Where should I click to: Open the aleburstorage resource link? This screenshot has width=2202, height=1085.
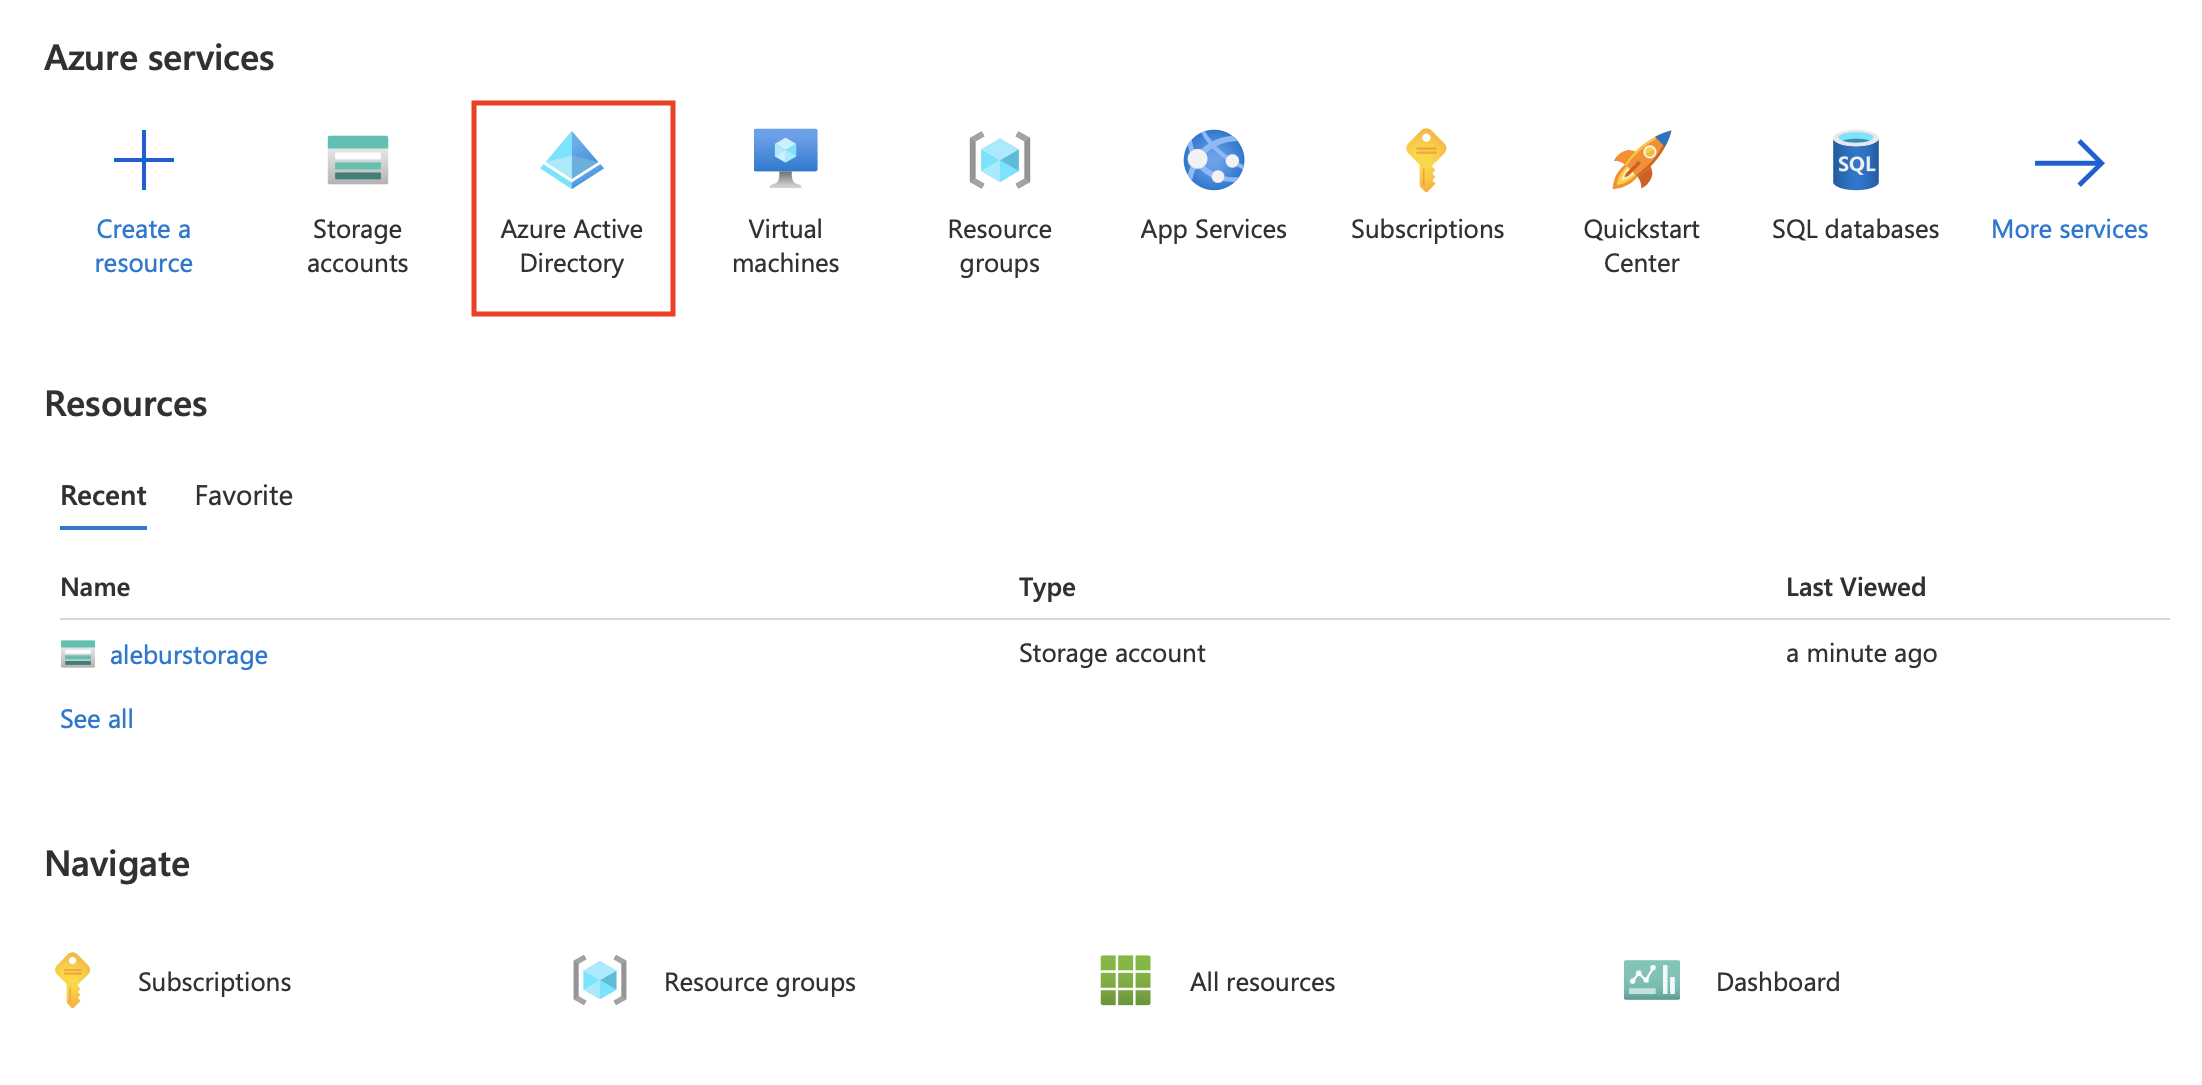[x=188, y=655]
